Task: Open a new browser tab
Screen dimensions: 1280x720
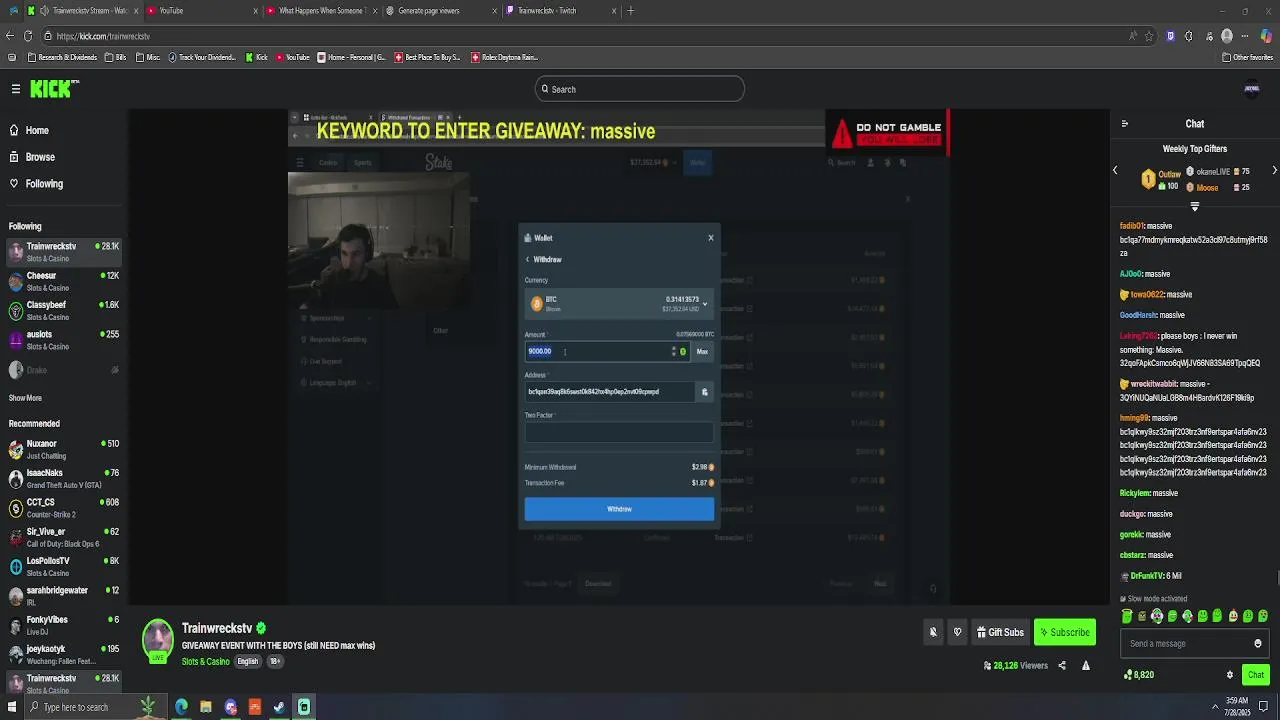Action: 630,11
